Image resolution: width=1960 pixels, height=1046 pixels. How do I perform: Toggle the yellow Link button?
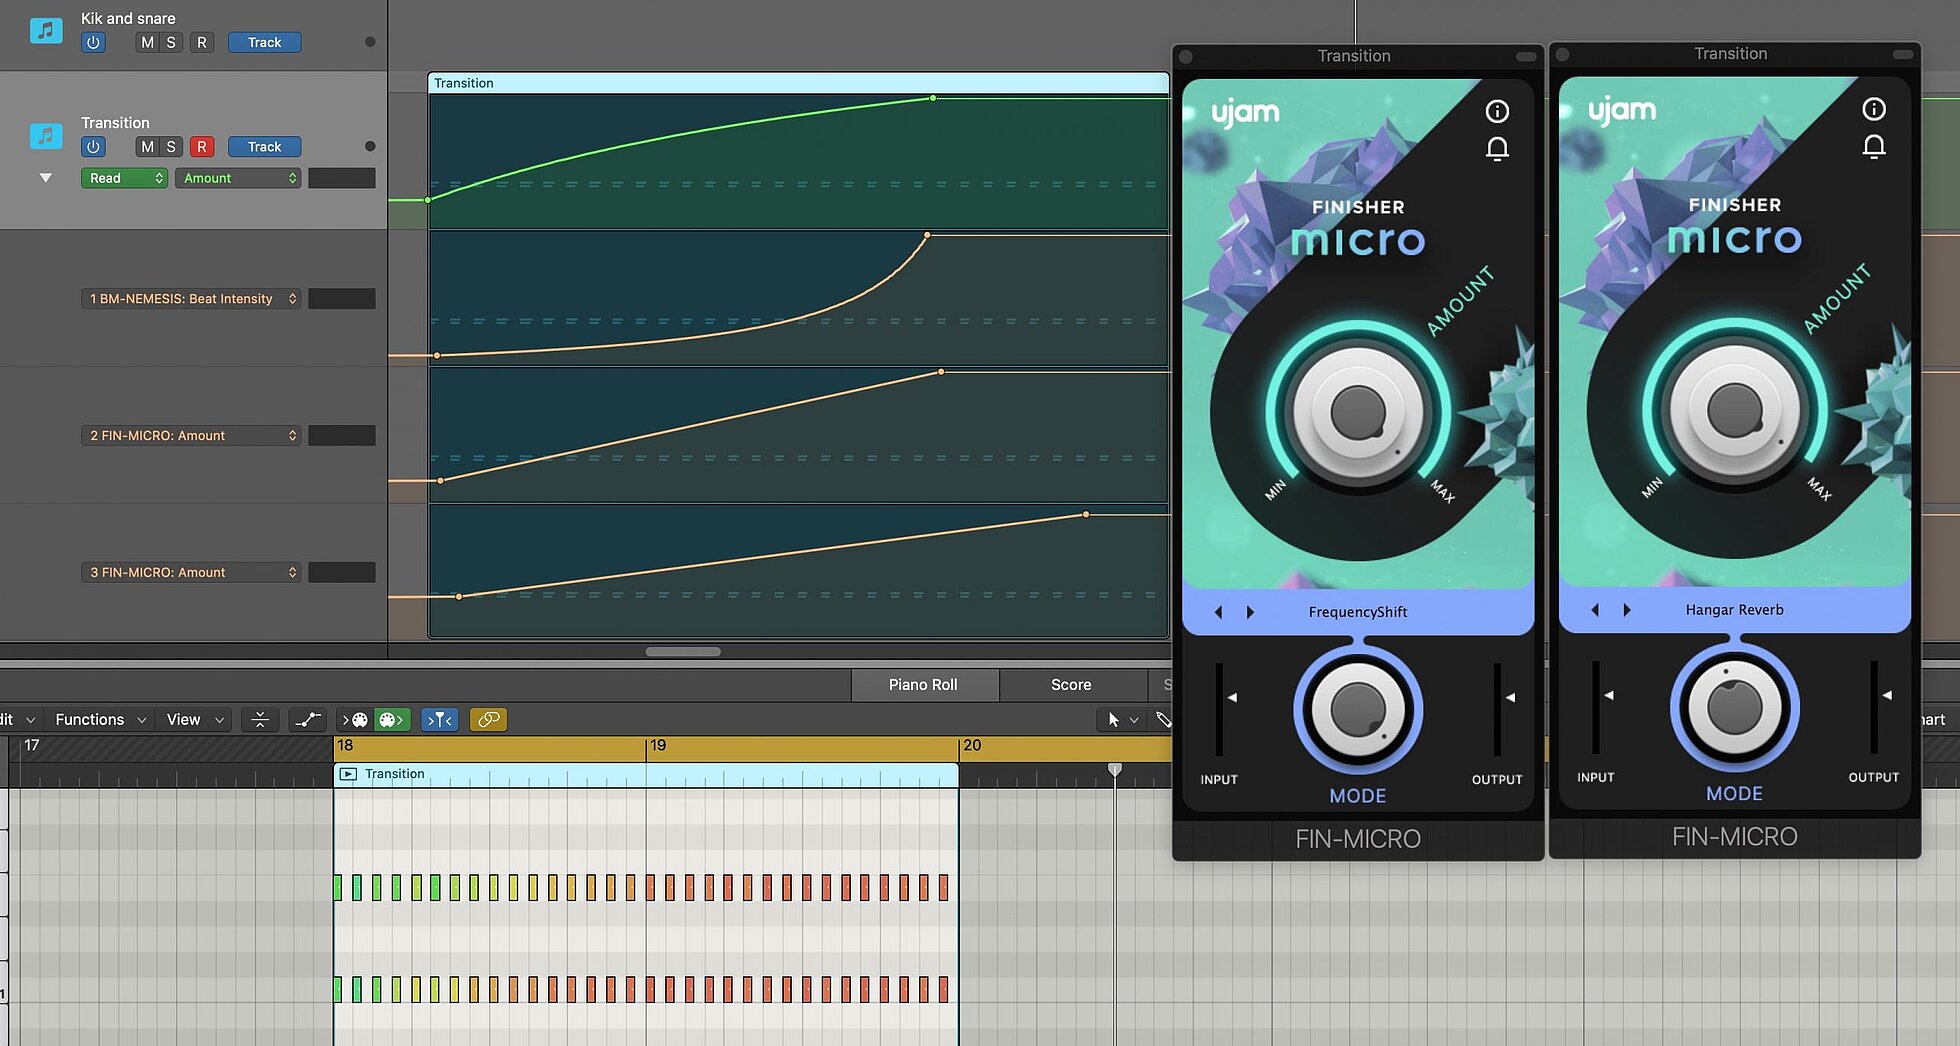pos(488,719)
